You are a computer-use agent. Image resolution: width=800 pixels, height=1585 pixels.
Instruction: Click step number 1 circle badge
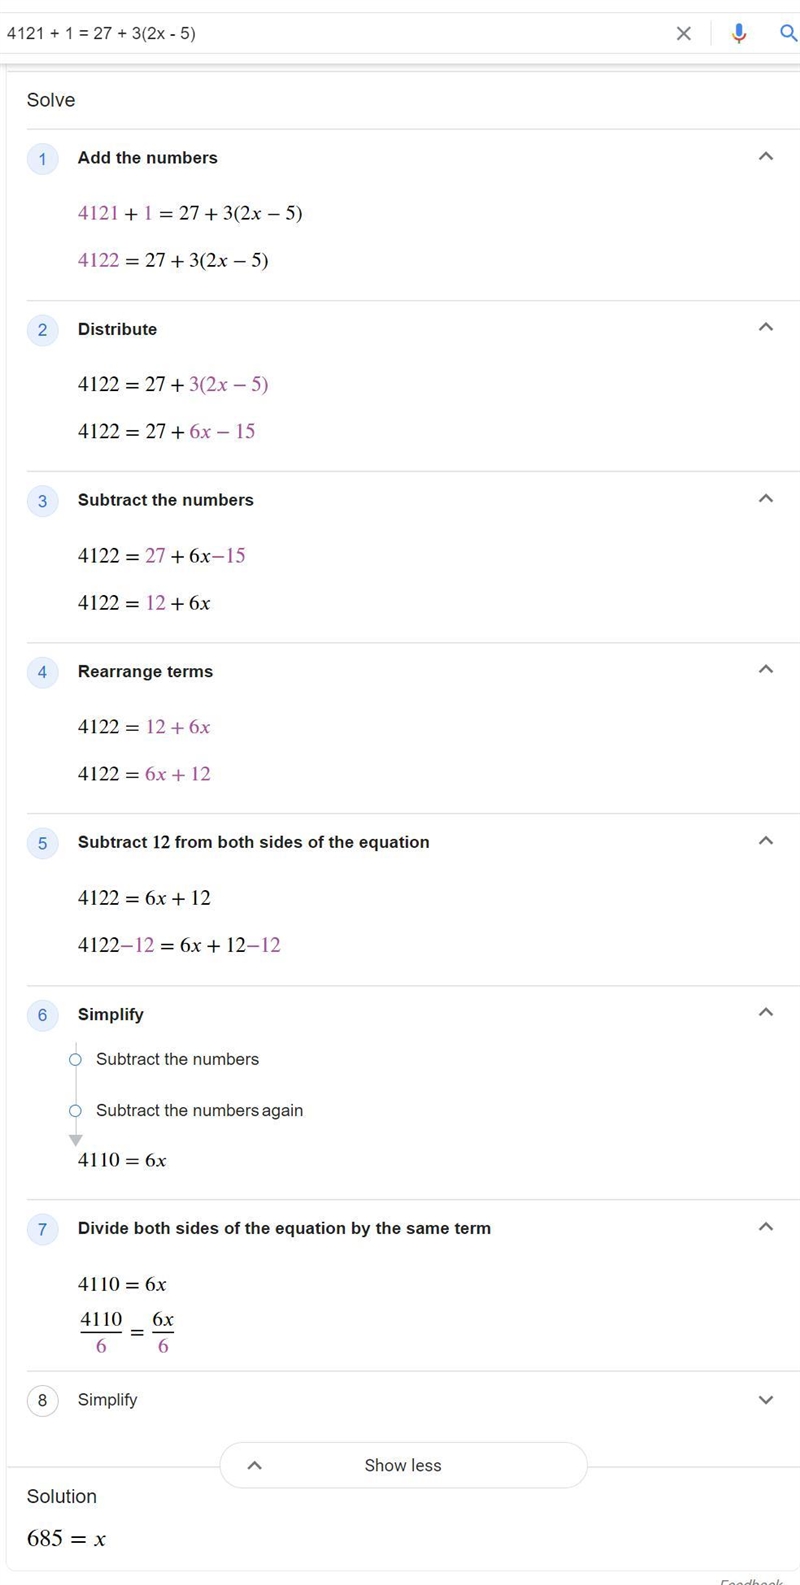pyautogui.click(x=42, y=158)
